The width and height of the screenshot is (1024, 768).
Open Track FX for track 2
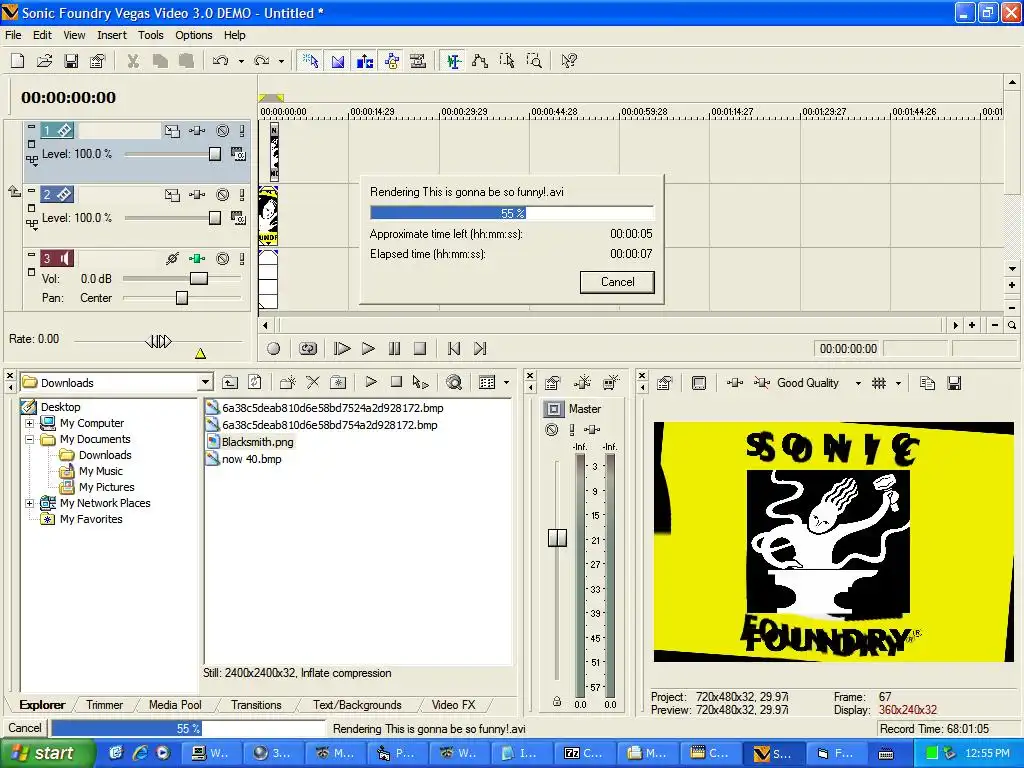coord(197,195)
